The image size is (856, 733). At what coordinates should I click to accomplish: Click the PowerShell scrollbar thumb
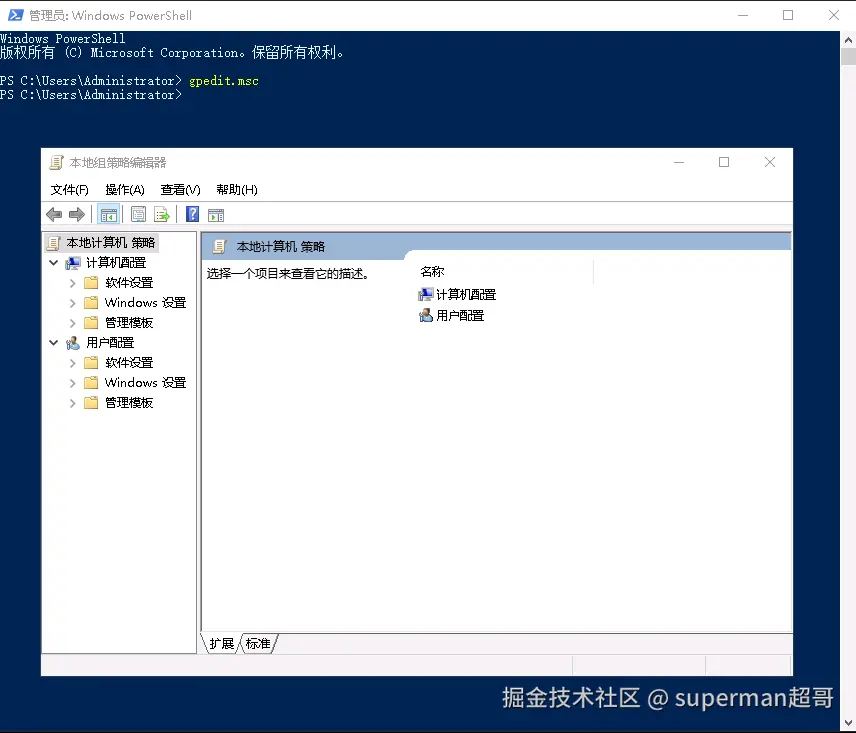coord(848,57)
